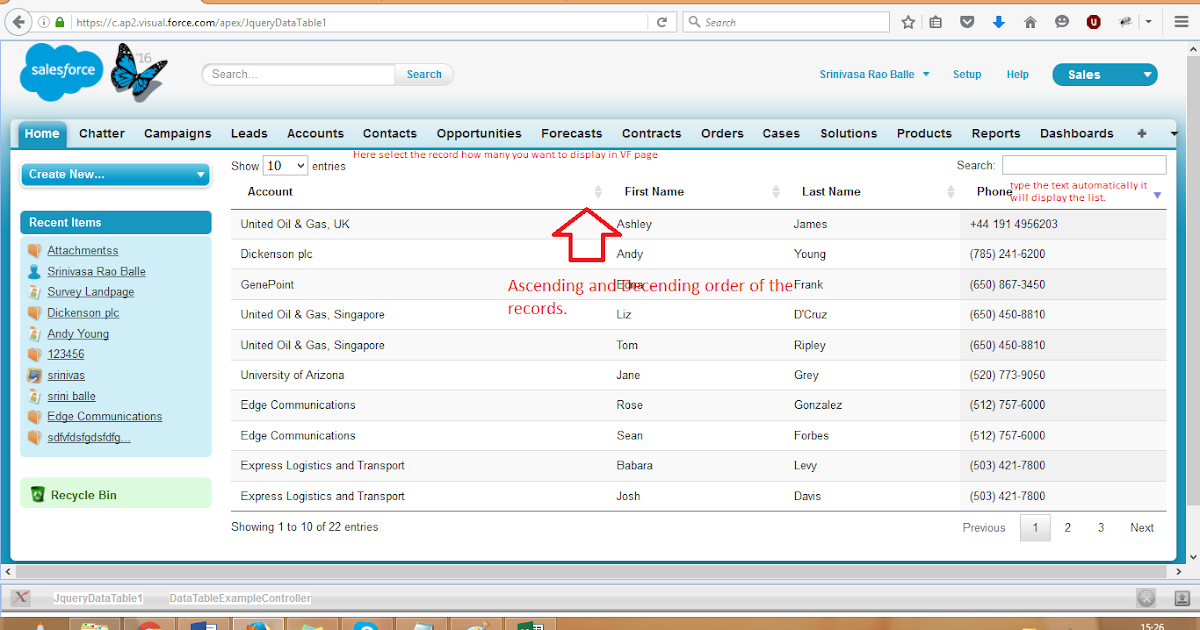The width and height of the screenshot is (1200, 630).
Task: Open Edge Communications recent item
Action: (x=104, y=416)
